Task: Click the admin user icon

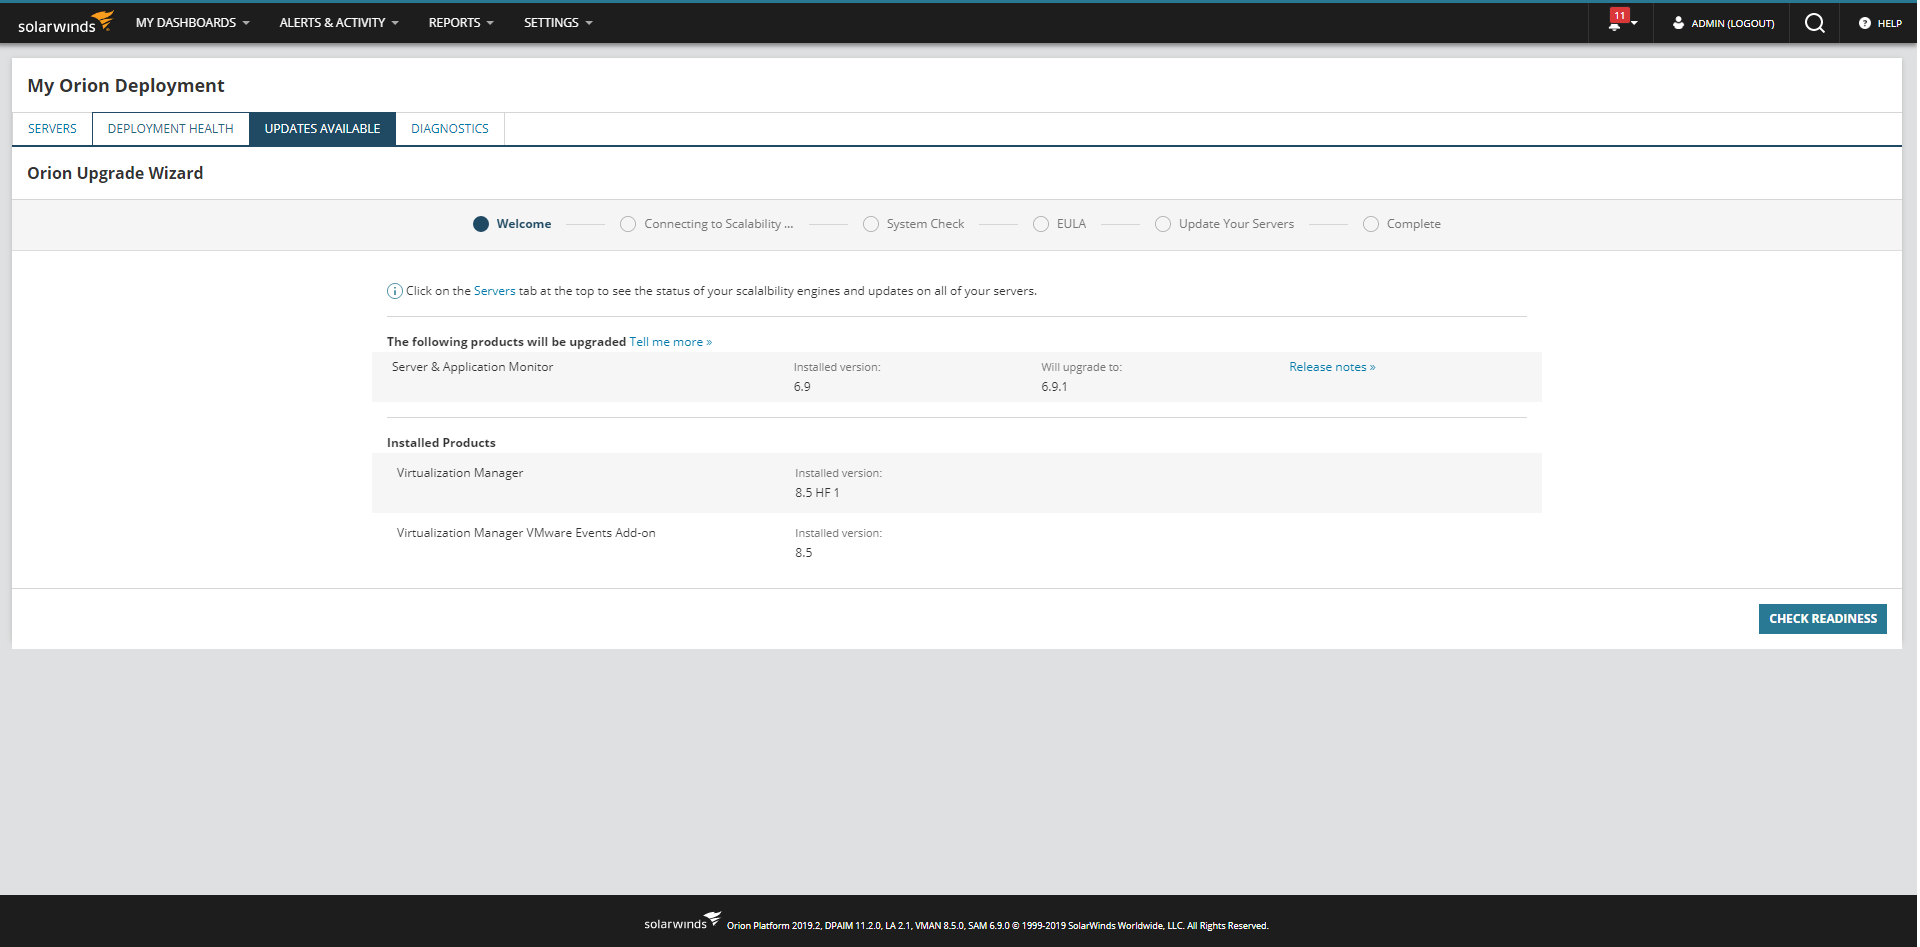Action: click(1678, 23)
